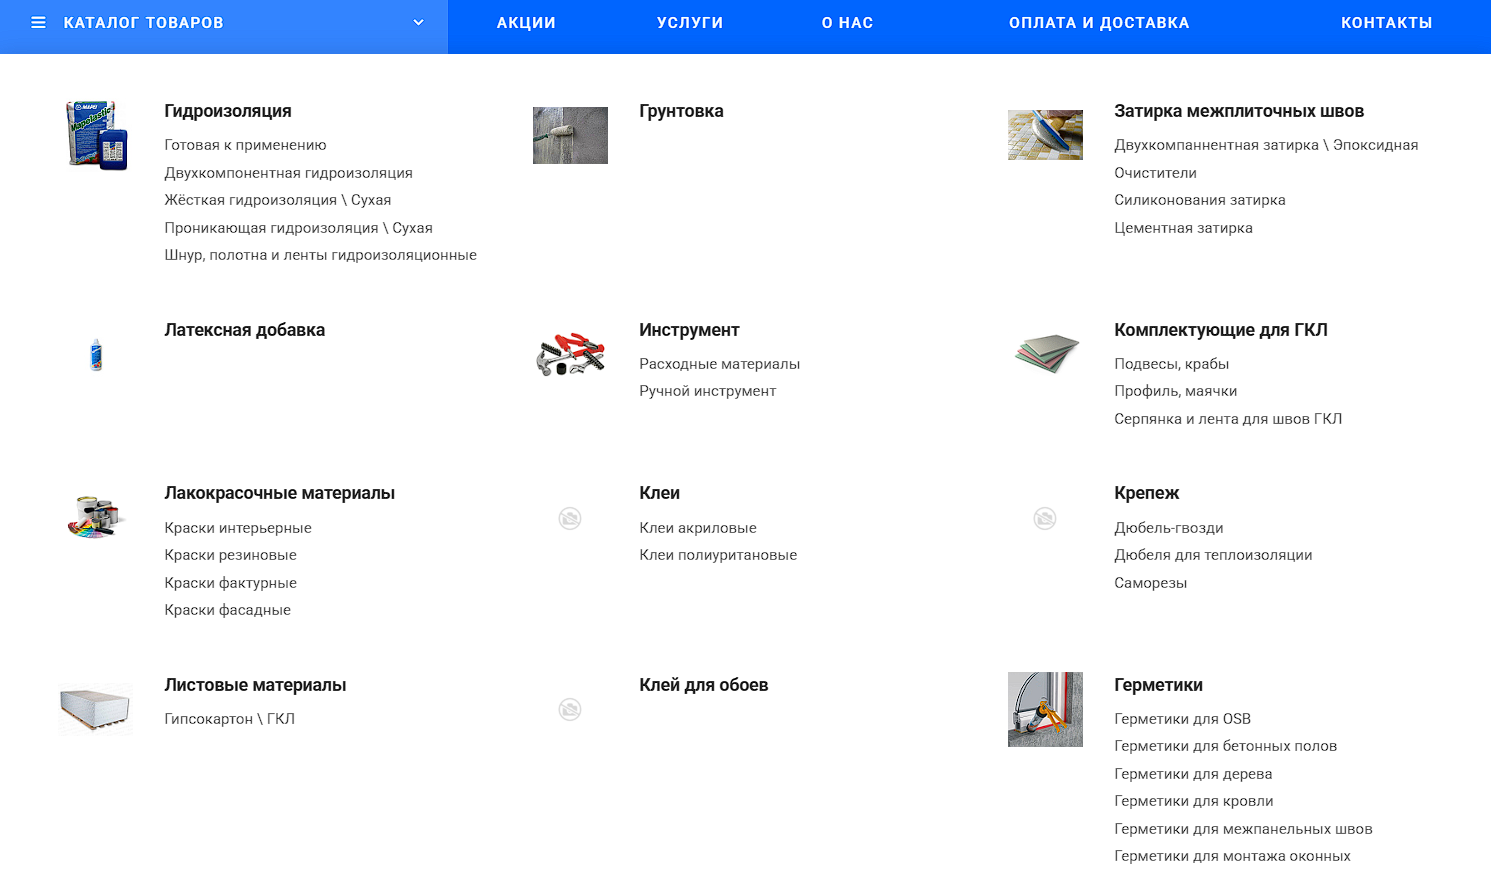This screenshot has height=872, width=1491.
Task: Click the Латексная добавка bottle icon
Action: (96, 354)
